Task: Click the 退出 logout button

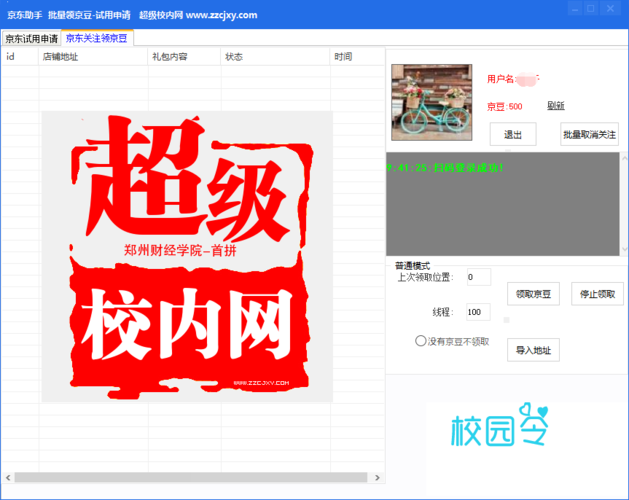Action: (x=513, y=134)
